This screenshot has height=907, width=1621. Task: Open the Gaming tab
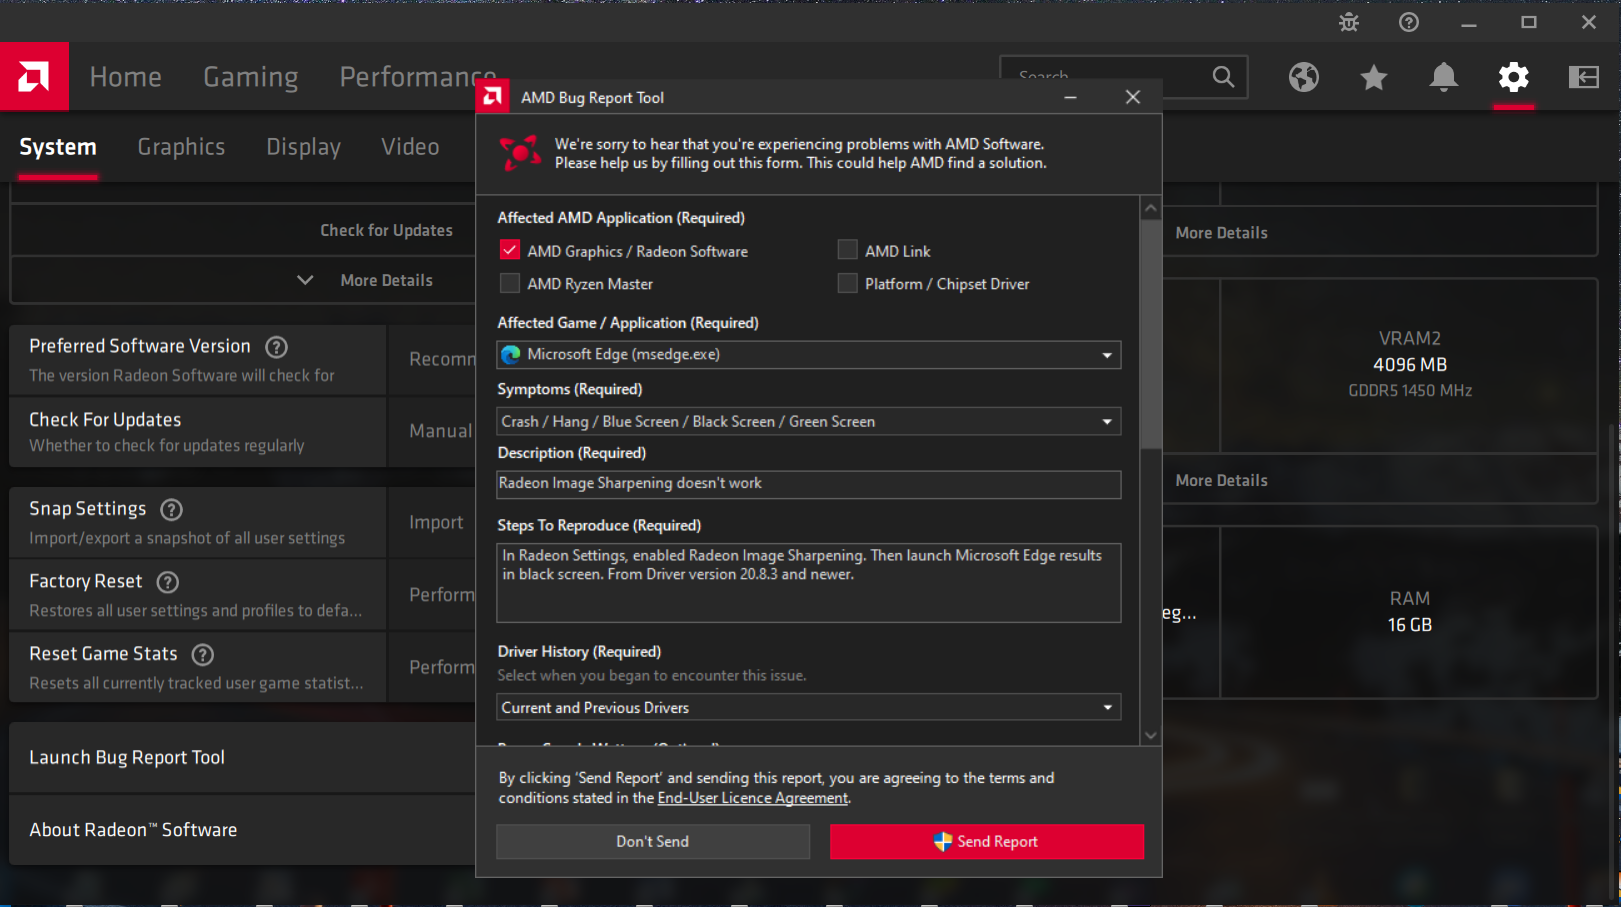pos(251,77)
